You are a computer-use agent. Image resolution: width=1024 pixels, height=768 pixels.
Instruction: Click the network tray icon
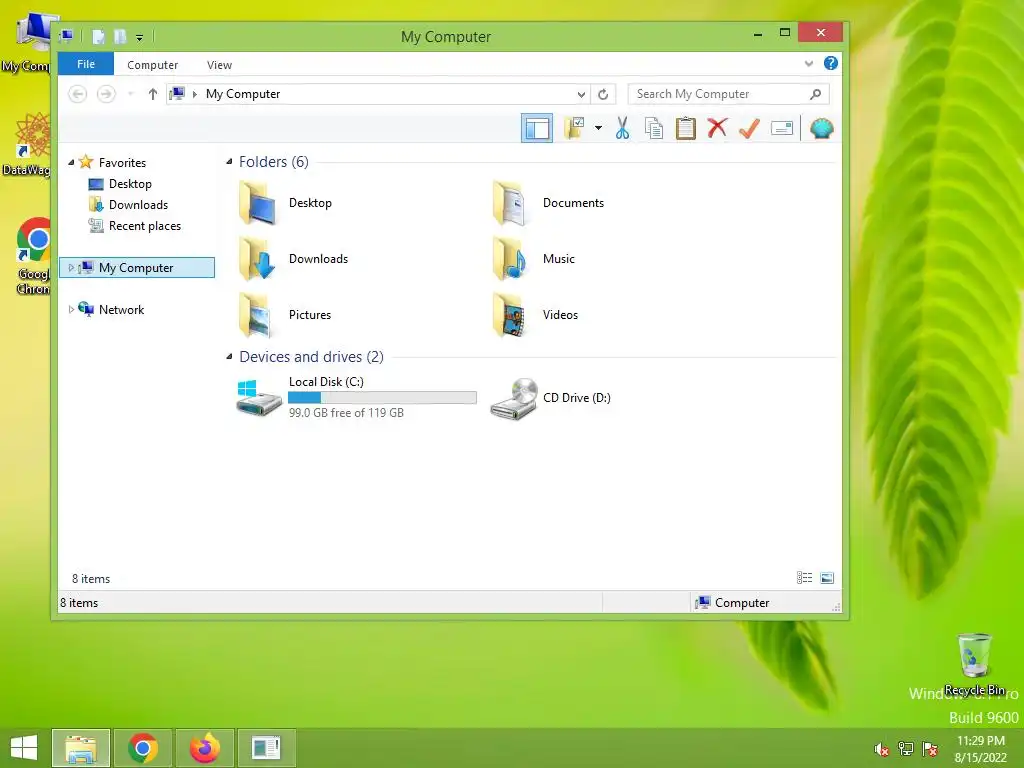(x=906, y=749)
